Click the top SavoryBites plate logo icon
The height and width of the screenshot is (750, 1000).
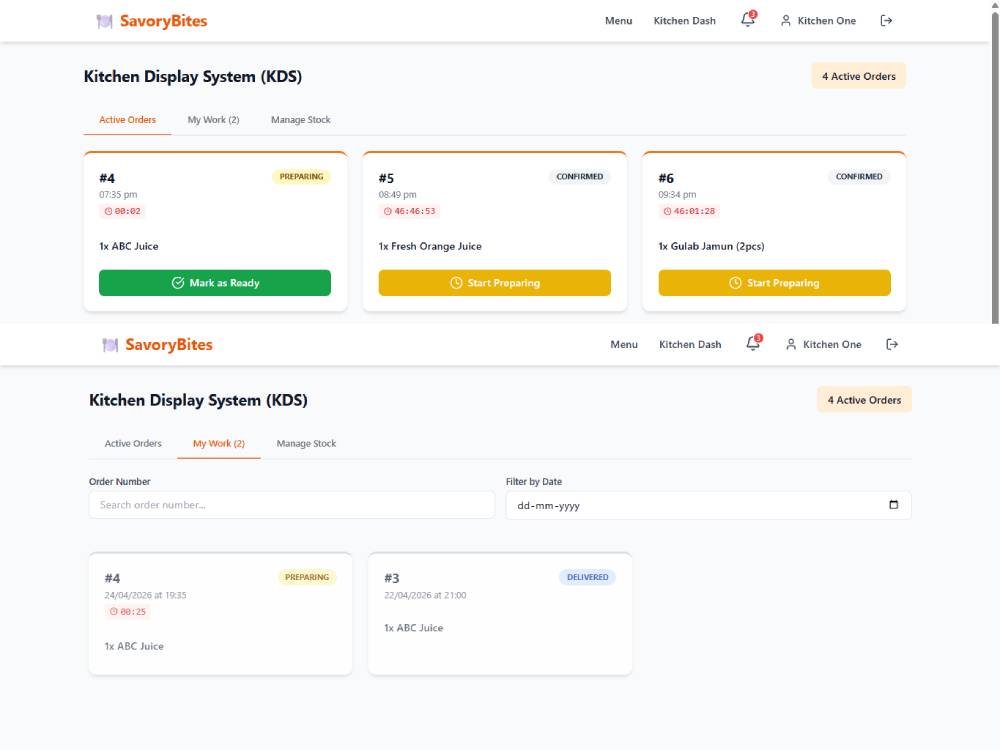pyautogui.click(x=105, y=21)
